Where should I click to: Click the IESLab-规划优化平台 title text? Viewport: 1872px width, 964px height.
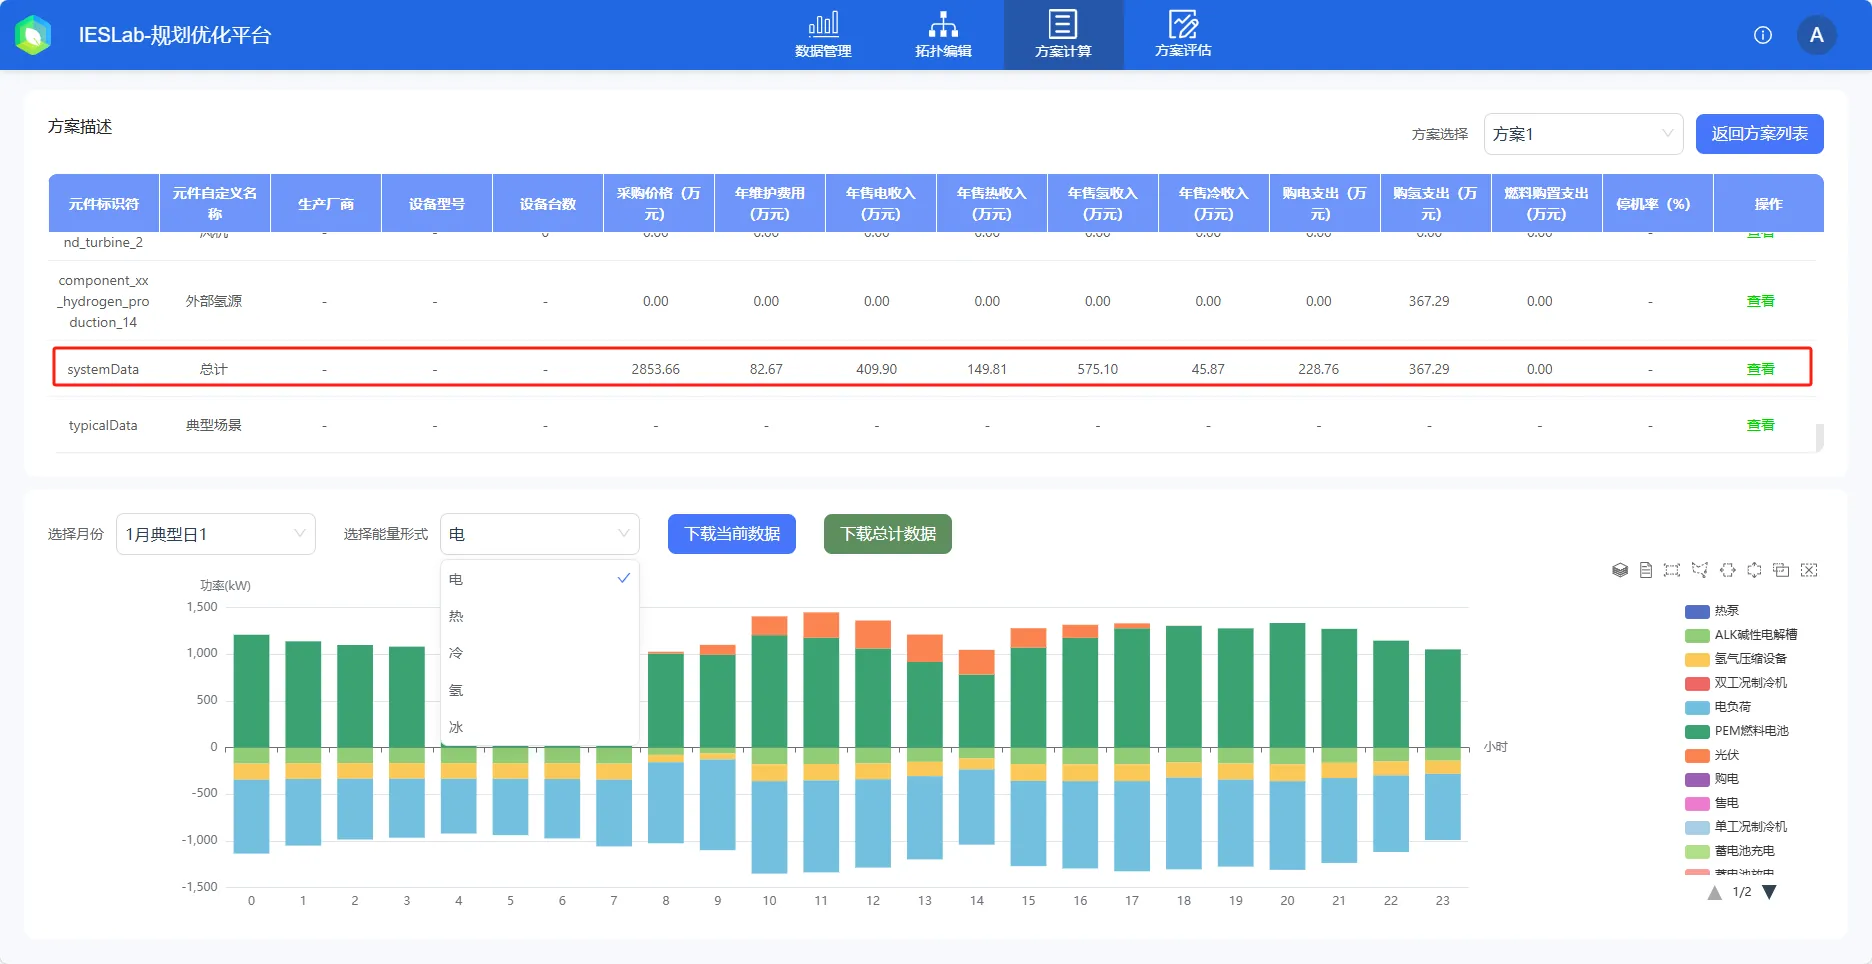pyautogui.click(x=175, y=35)
